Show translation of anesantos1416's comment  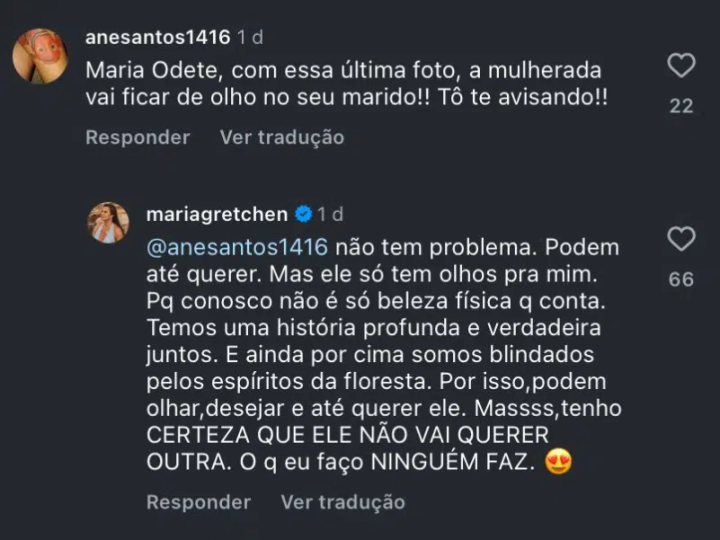(x=281, y=137)
